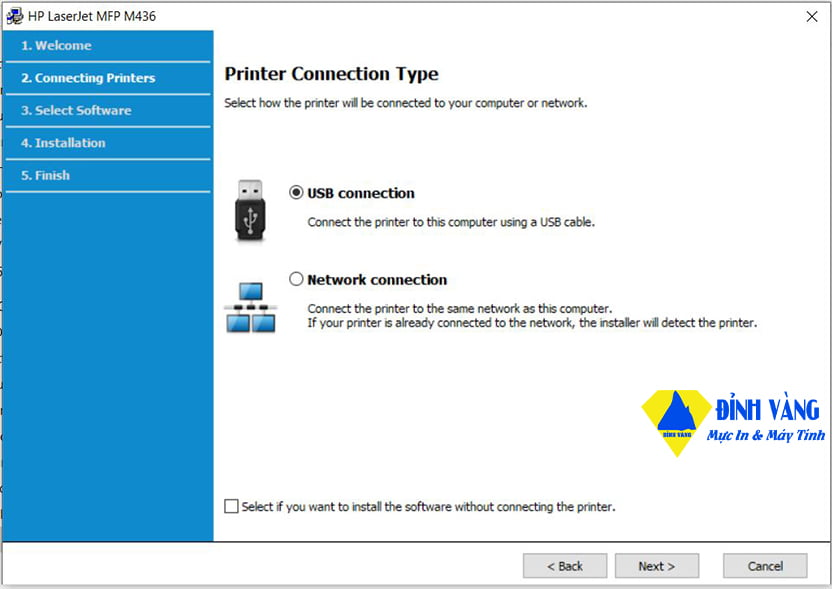The width and height of the screenshot is (832, 589).
Task: Open step 5. Finish
Action: point(107,175)
